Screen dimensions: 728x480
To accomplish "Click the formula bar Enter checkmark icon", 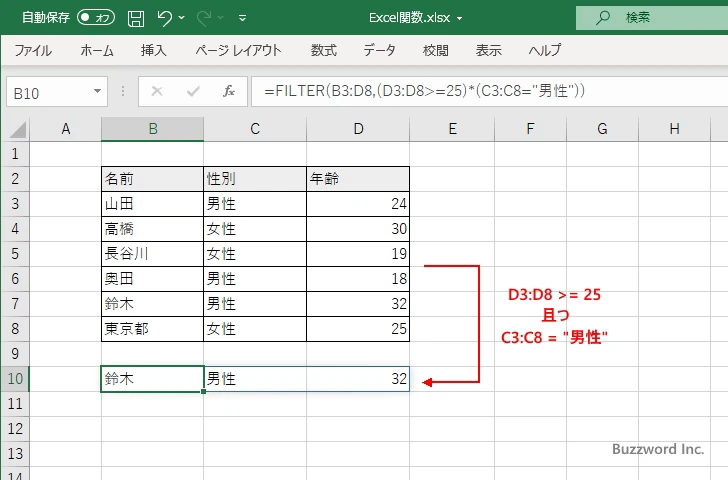I will (192, 91).
